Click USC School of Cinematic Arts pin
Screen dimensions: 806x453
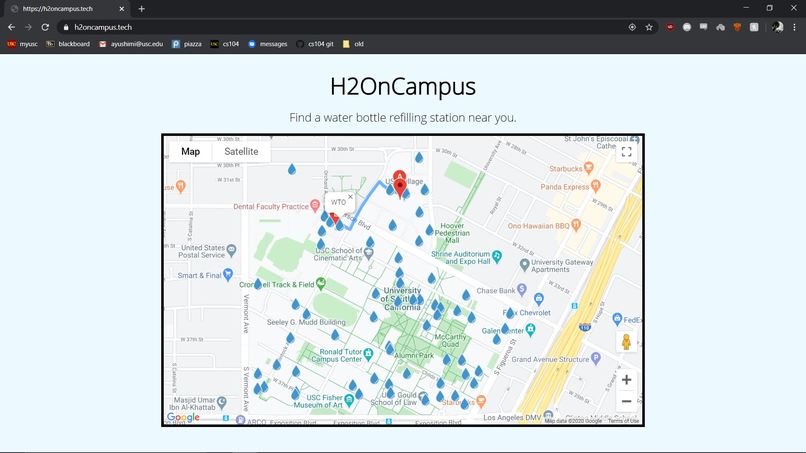(369, 253)
